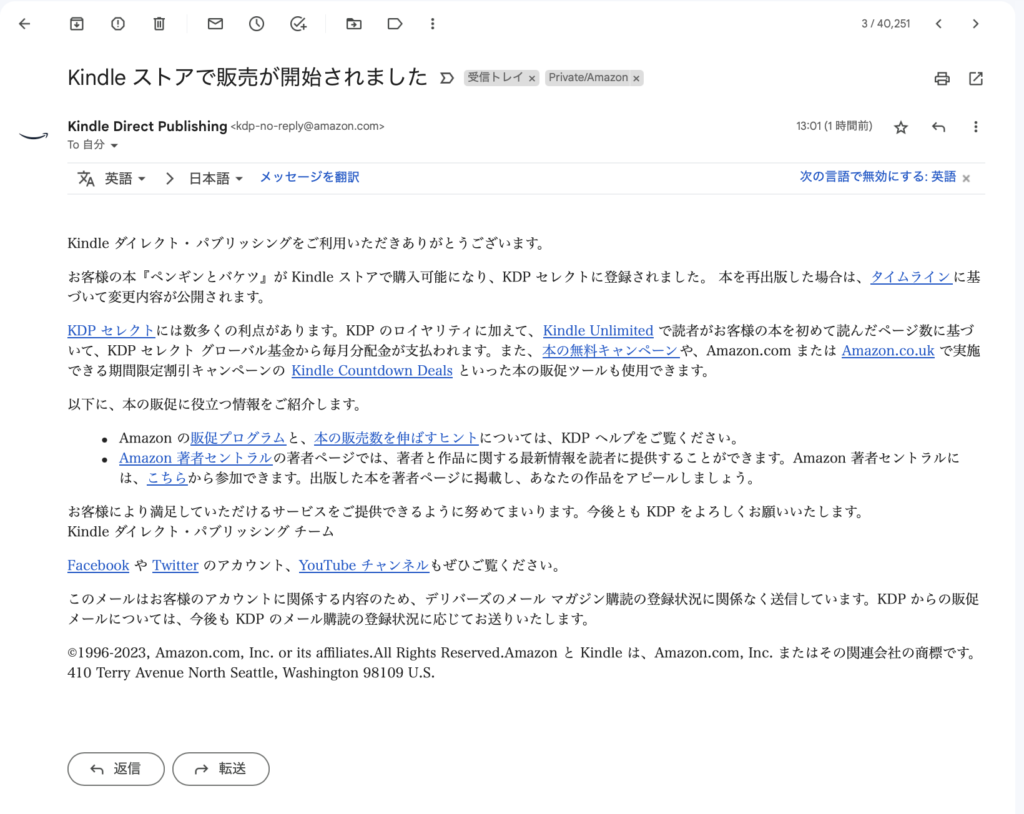Snooze this email with clock icon
Image resolution: width=1024 pixels, height=814 pixels.
point(256,24)
